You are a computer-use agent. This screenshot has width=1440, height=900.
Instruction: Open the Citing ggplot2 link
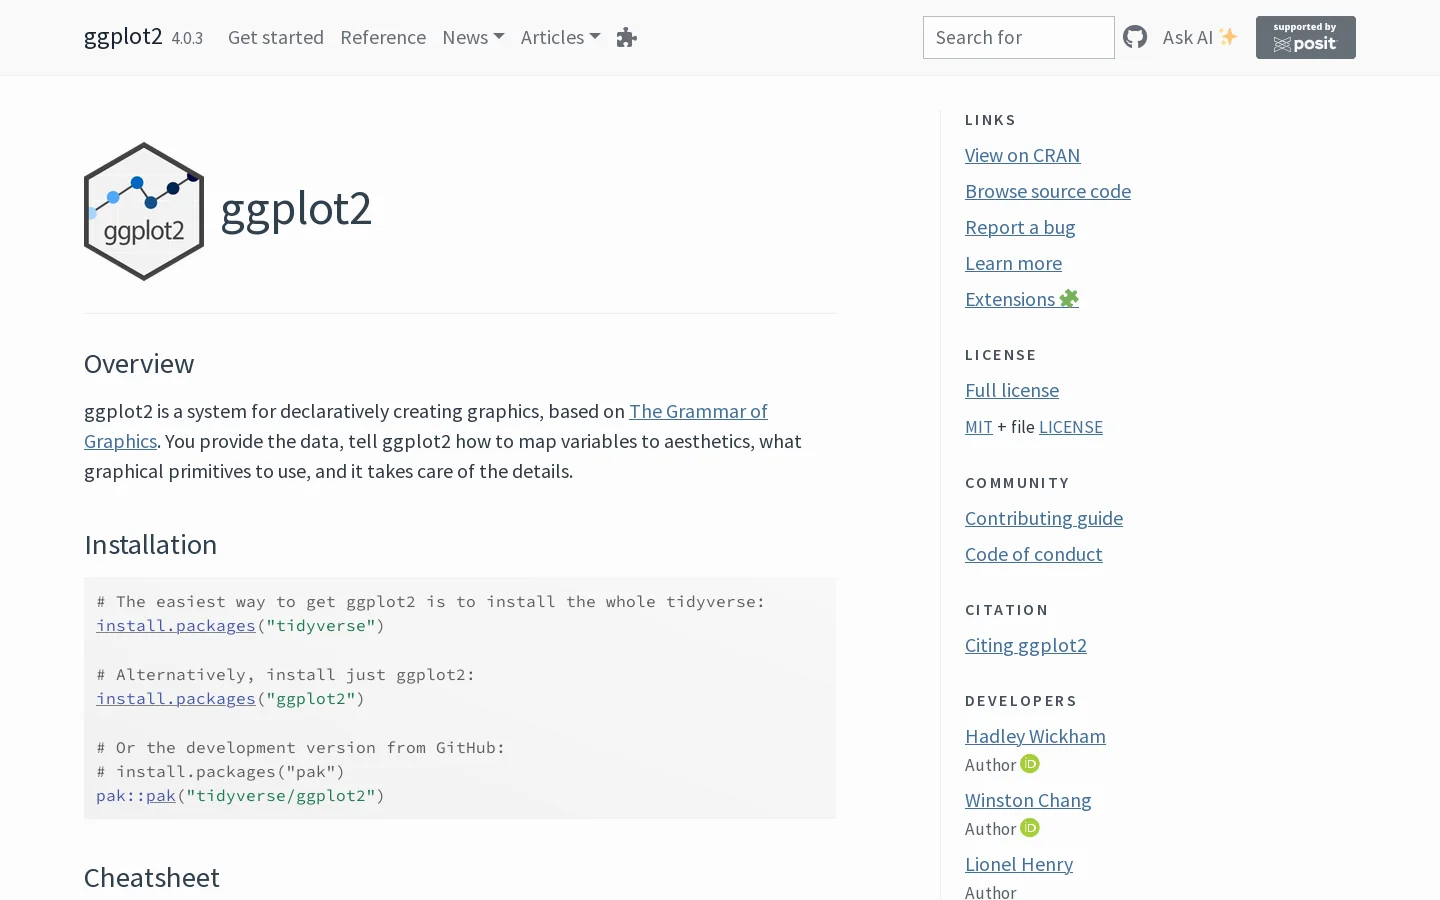click(x=1026, y=645)
